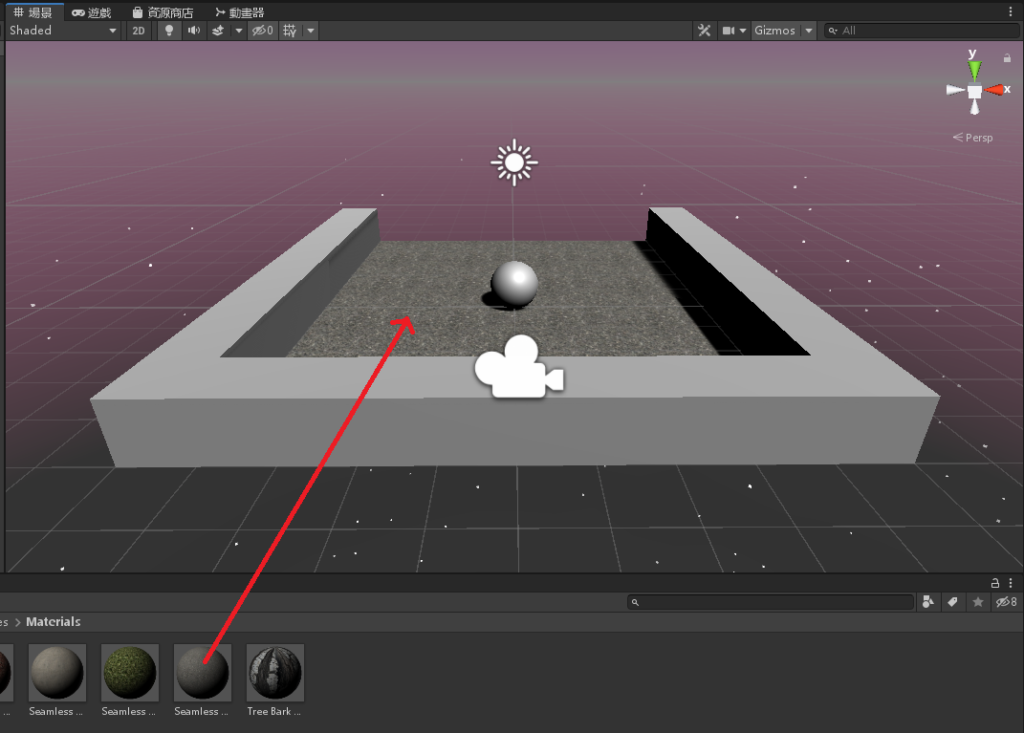
Task: Open the scene effects dropdown arrow
Action: point(239,31)
